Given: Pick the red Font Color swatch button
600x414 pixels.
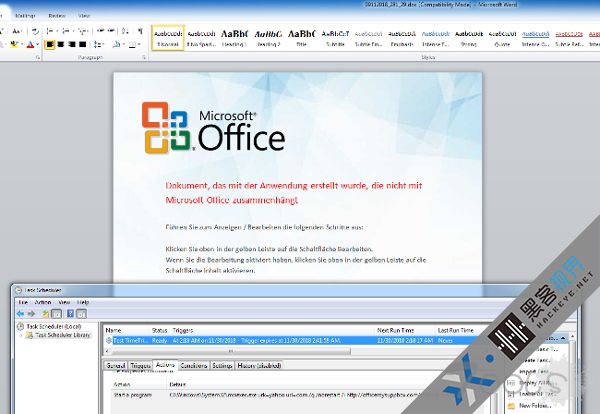Looking at the screenshot, I should tap(29, 45).
